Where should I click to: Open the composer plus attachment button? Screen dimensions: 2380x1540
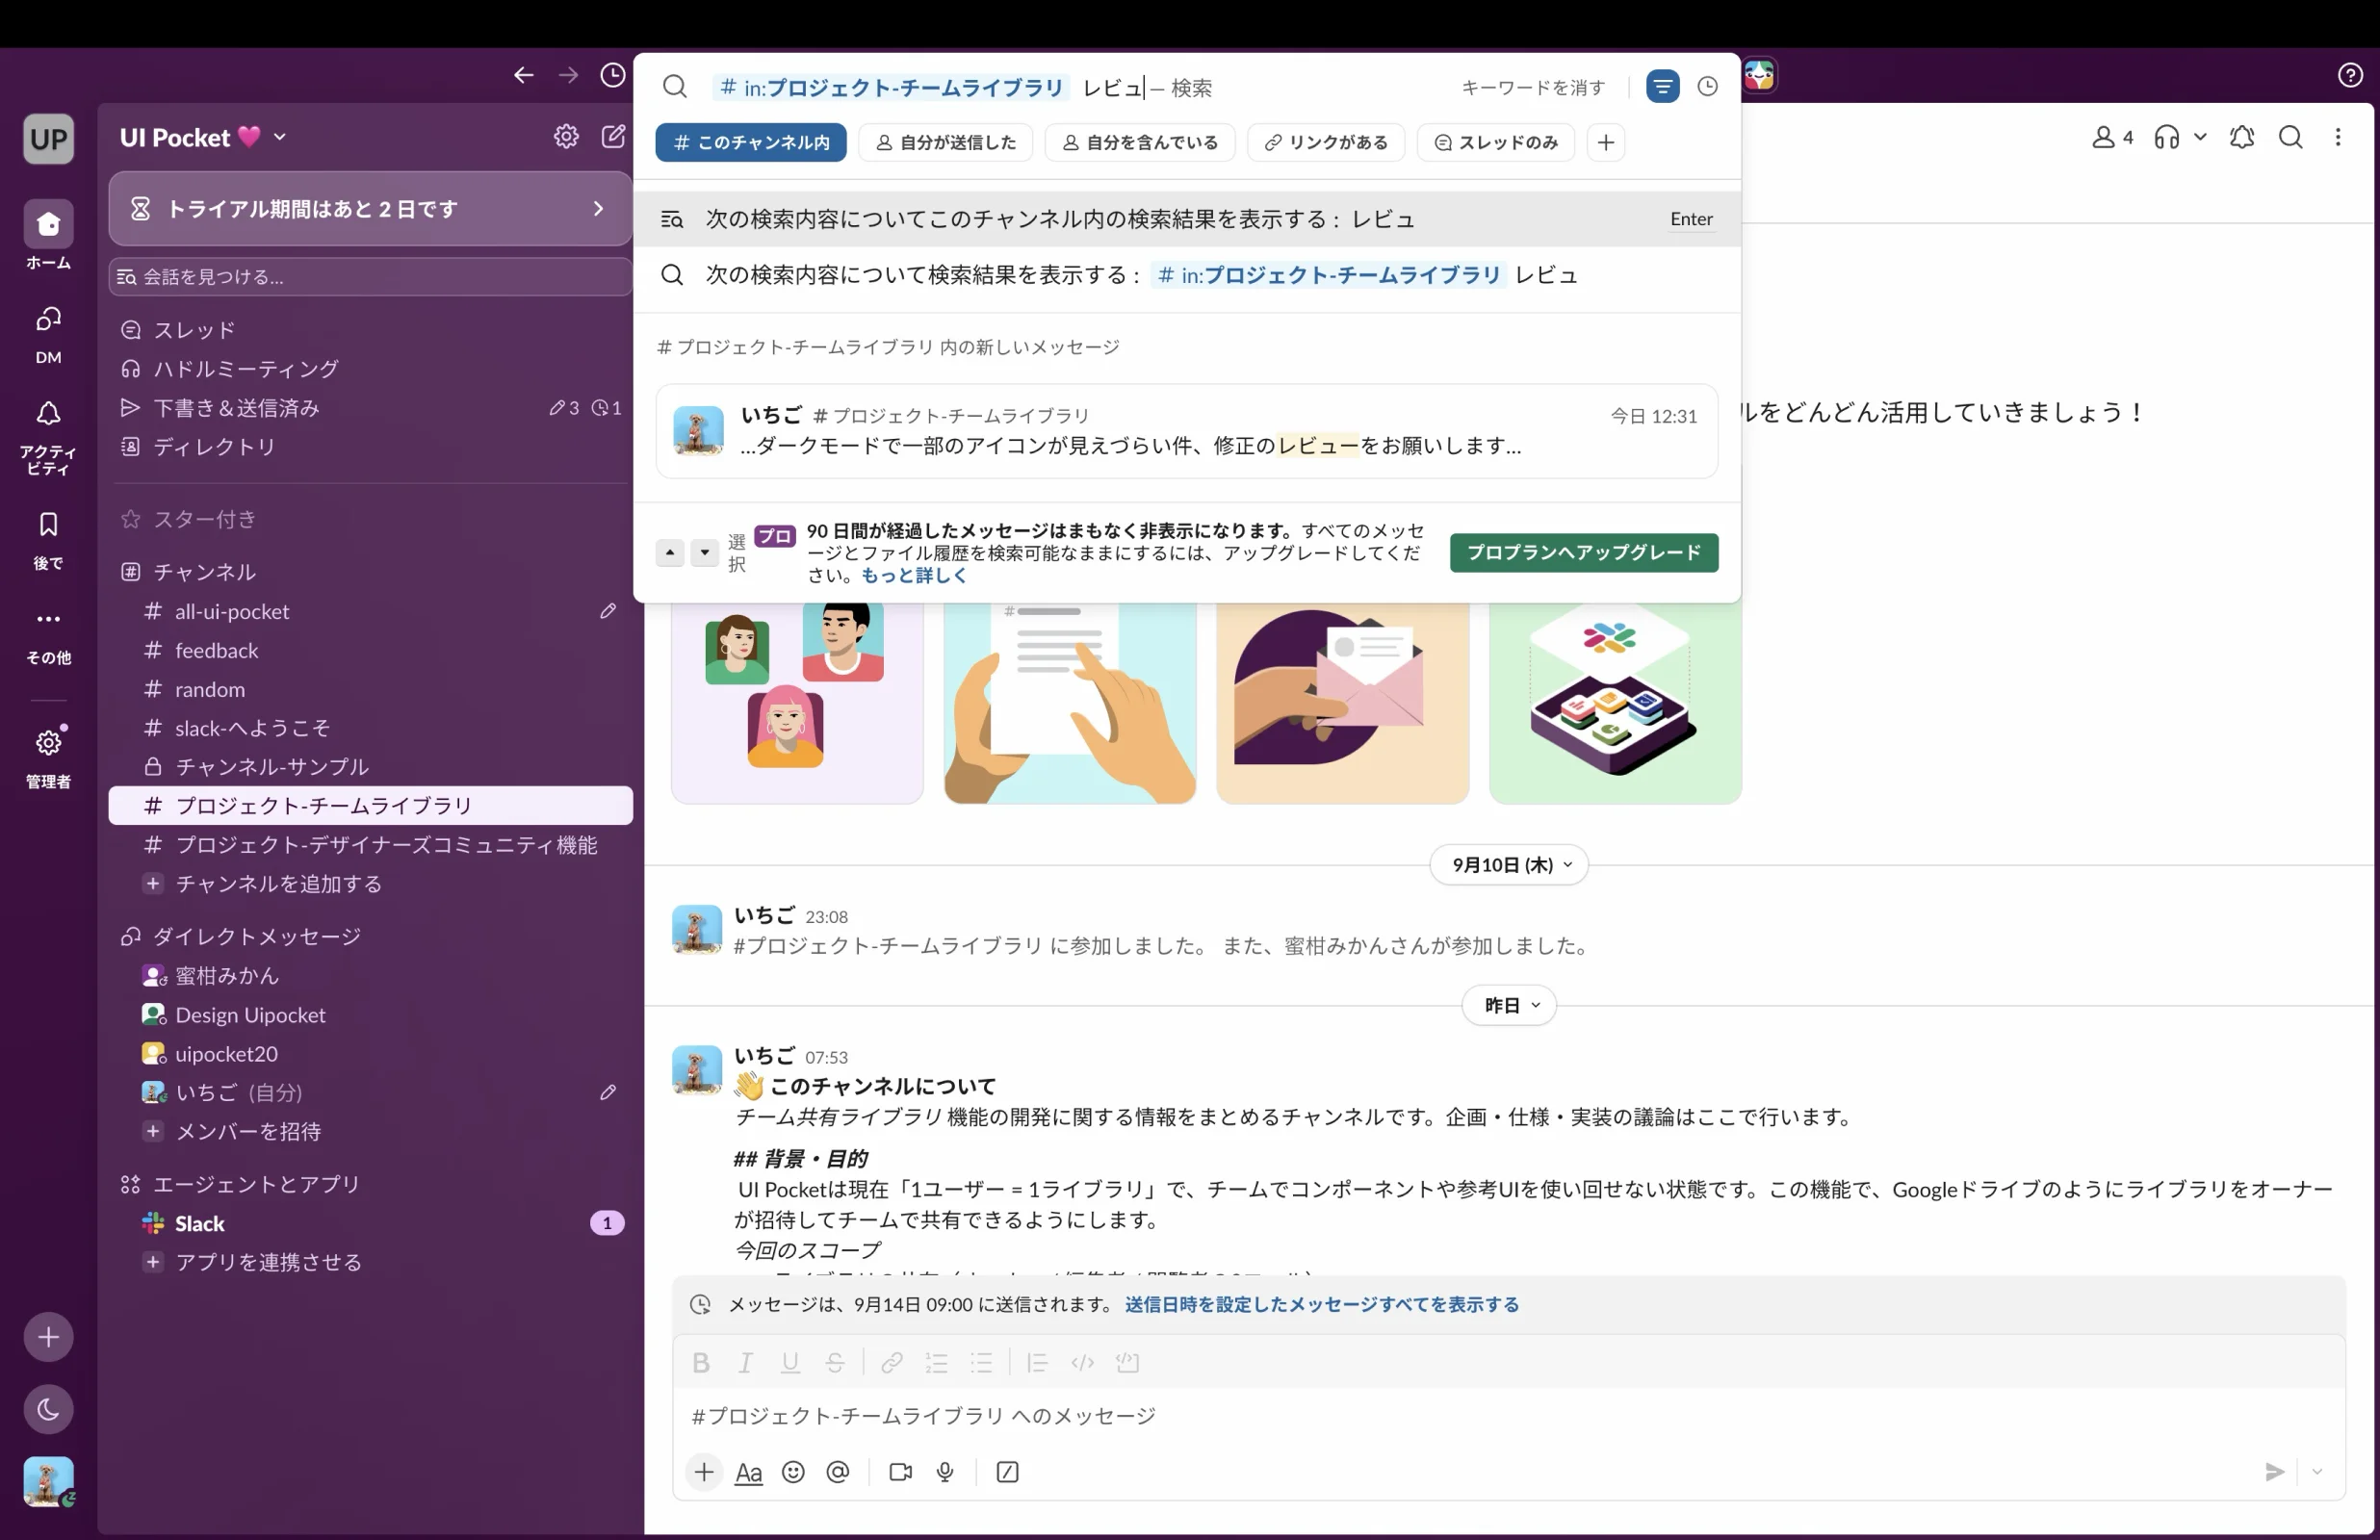click(x=704, y=1472)
